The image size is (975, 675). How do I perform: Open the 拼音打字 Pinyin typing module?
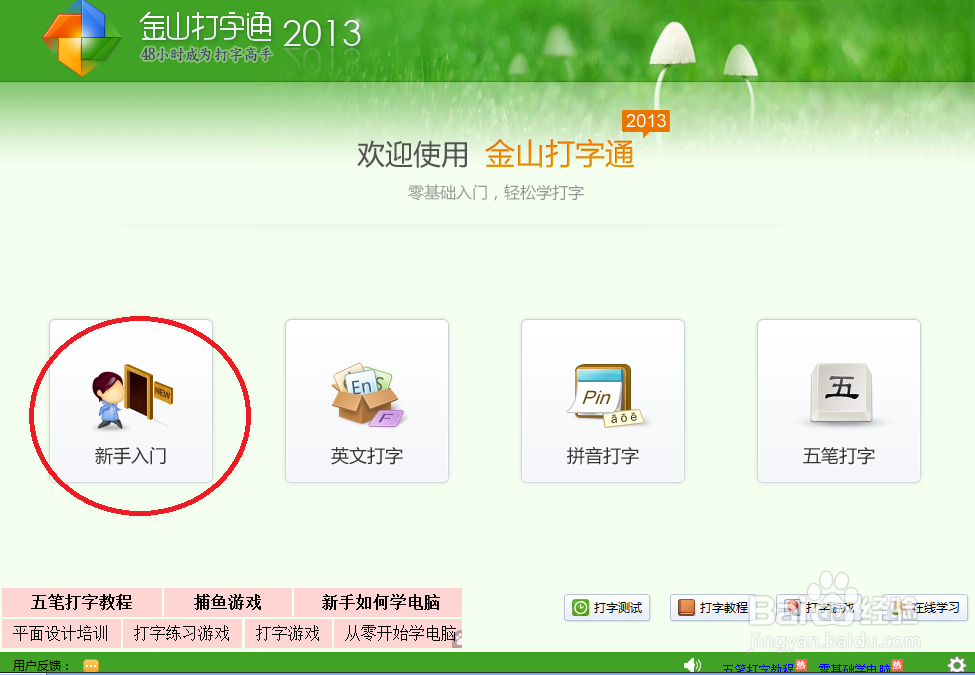pos(603,401)
